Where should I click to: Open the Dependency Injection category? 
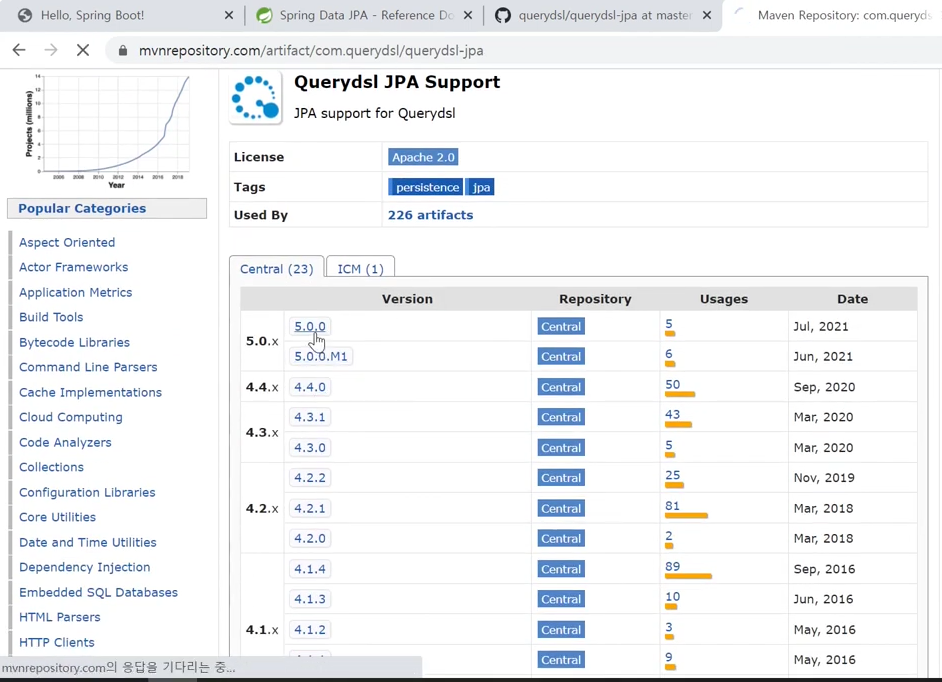[x=84, y=567]
